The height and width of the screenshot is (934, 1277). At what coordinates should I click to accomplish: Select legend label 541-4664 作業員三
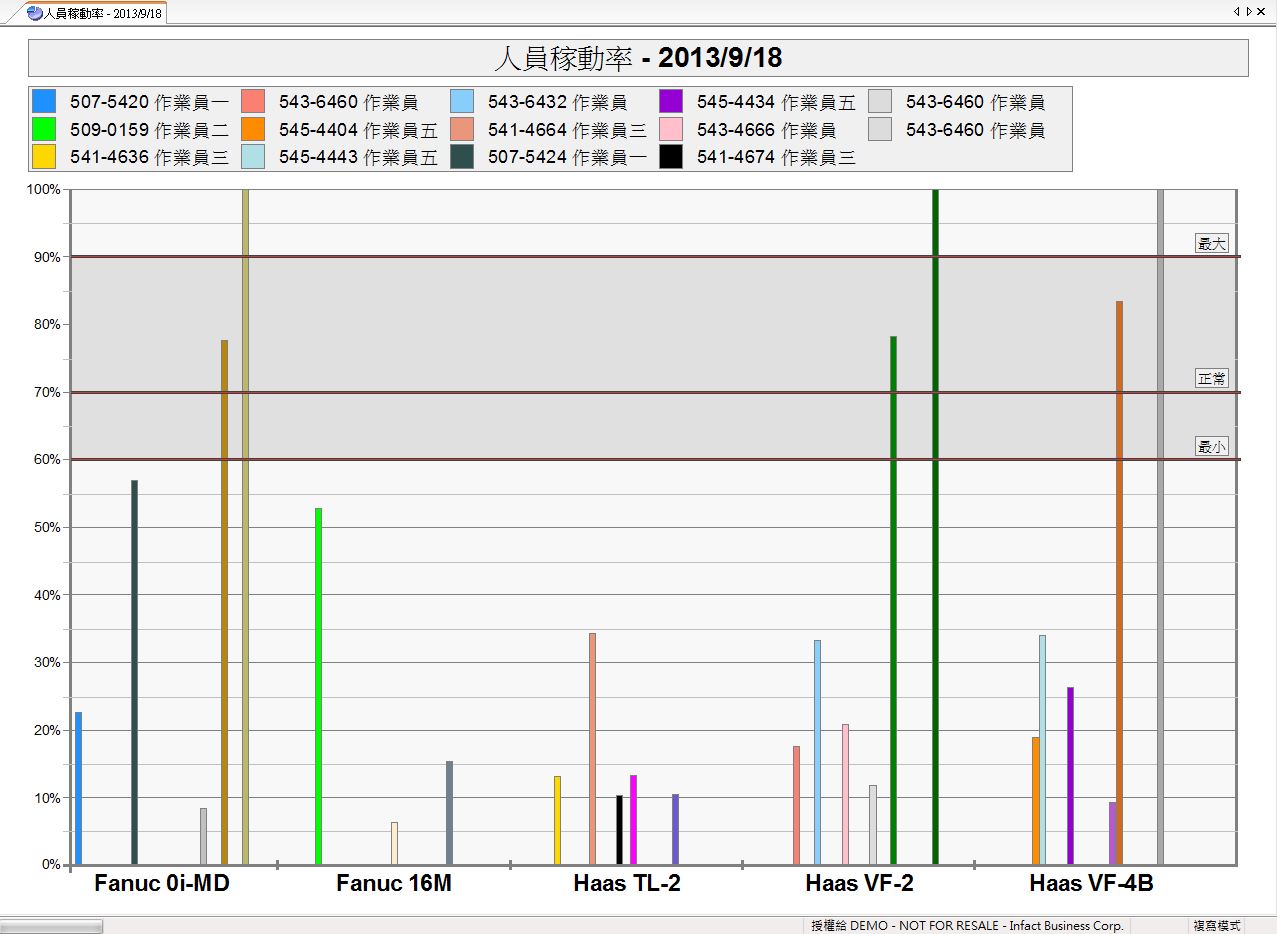(567, 130)
